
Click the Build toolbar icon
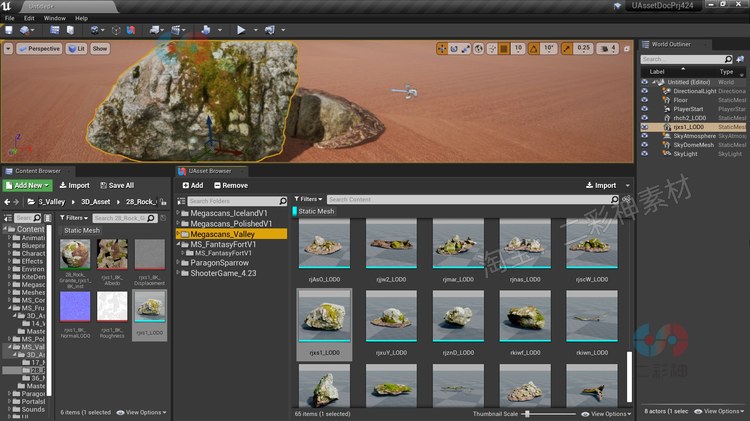click(x=206, y=30)
